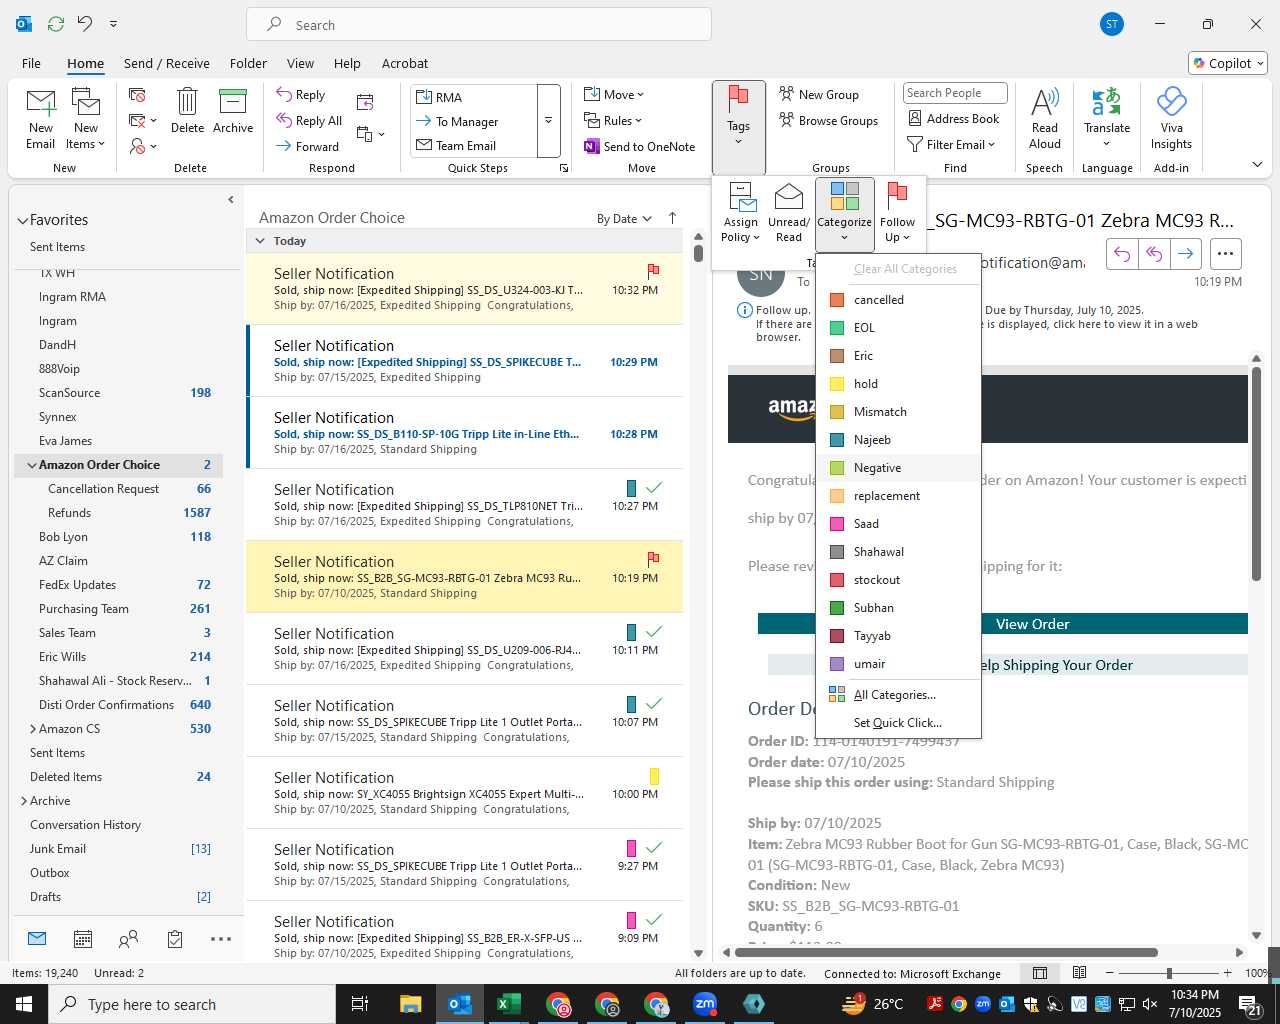
Task: Click the Copilot button
Action: pyautogui.click(x=1229, y=63)
